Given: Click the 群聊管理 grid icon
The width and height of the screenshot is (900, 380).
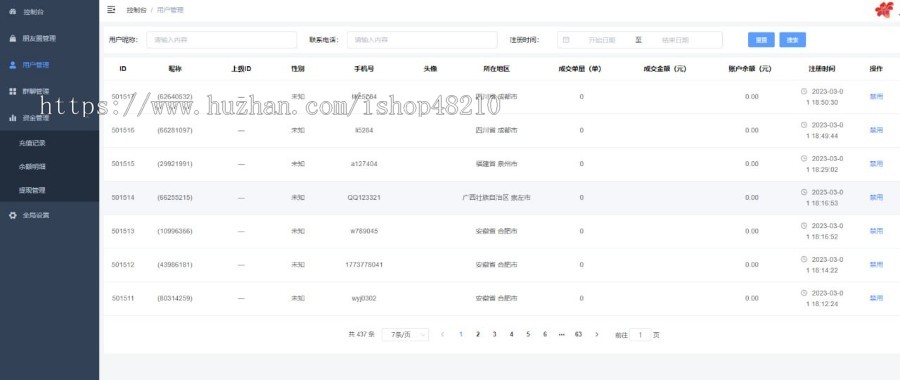Looking at the screenshot, I should point(13,91).
